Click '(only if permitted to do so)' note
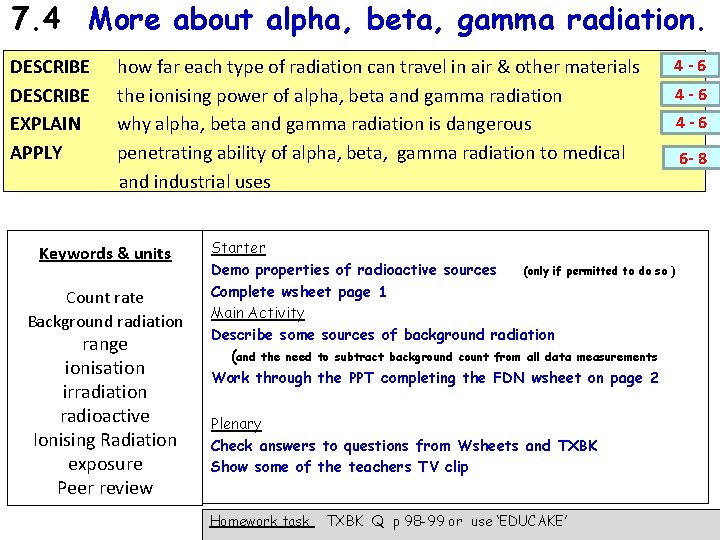Viewport: 720px width, 540px height. coord(599,271)
